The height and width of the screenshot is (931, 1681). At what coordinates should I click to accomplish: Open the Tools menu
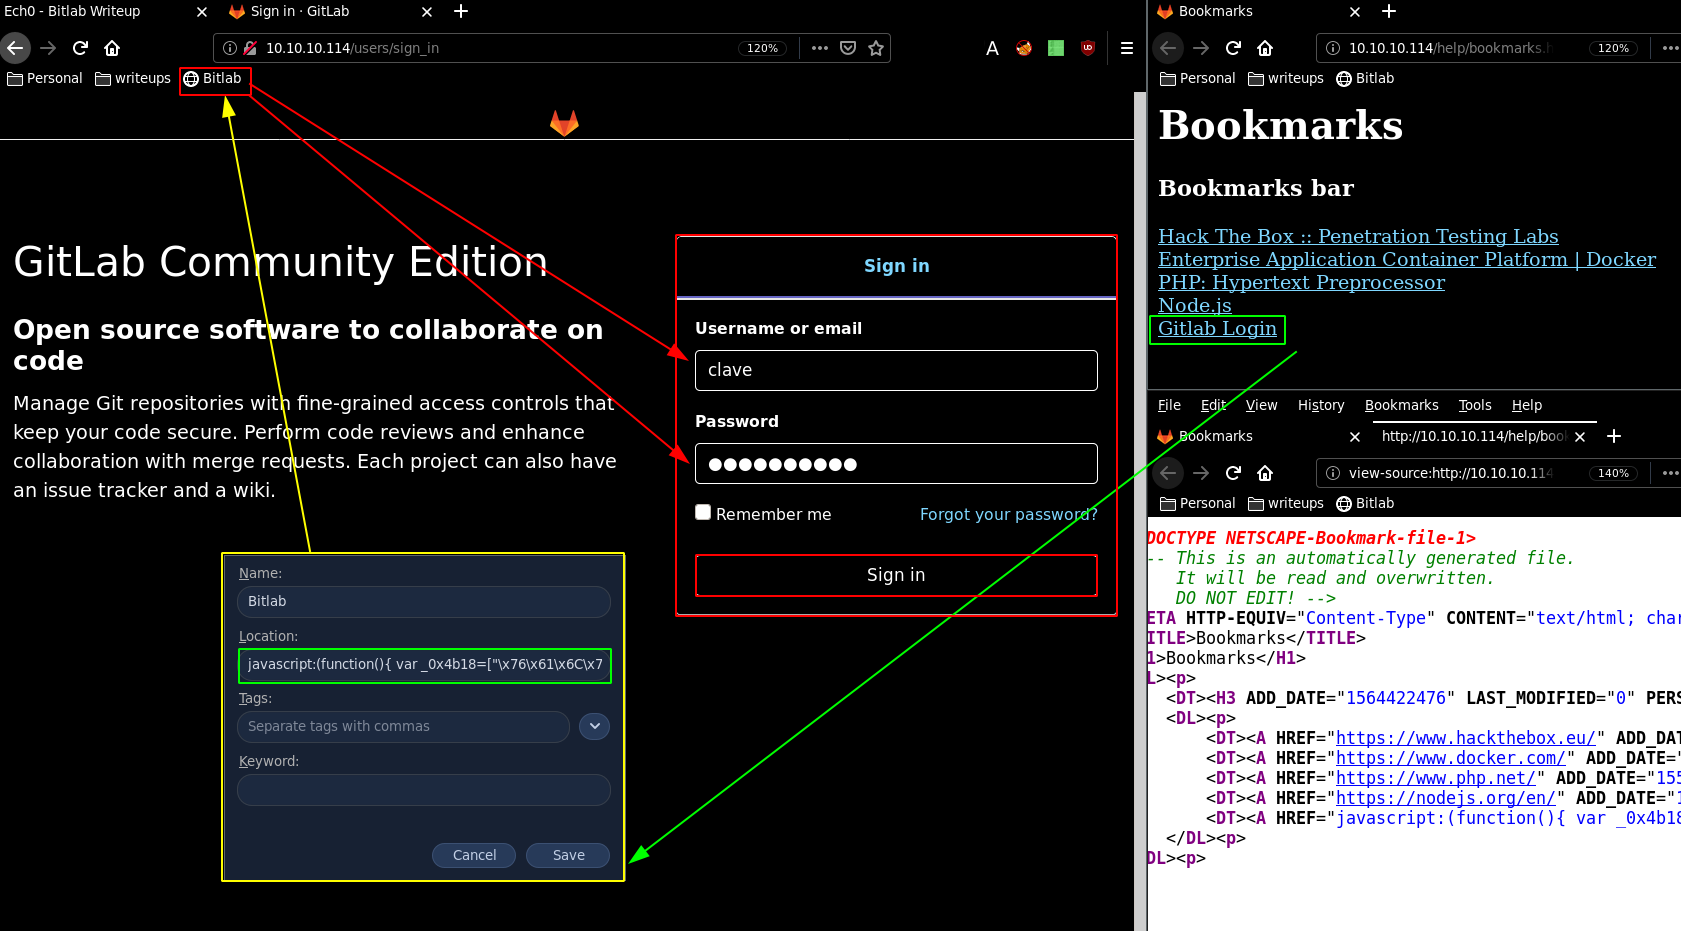point(1475,405)
